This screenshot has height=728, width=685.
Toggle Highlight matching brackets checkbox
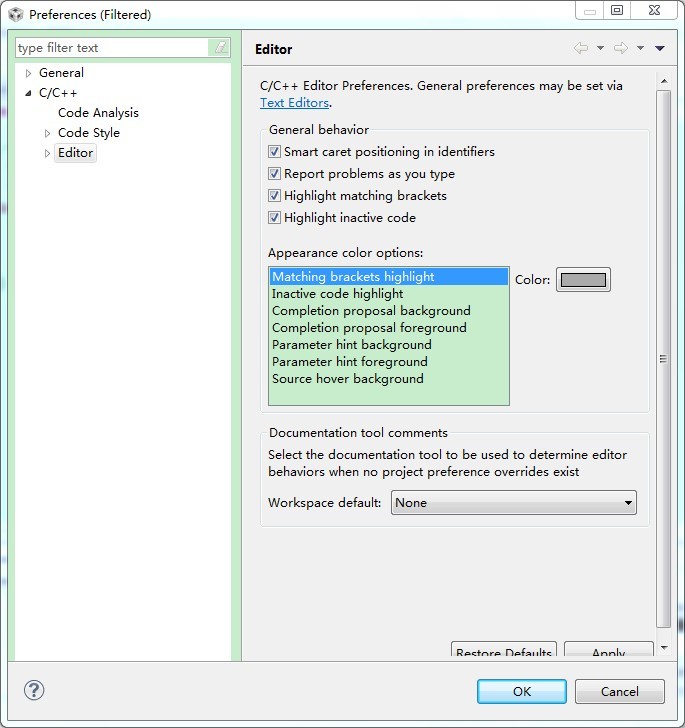[274, 195]
